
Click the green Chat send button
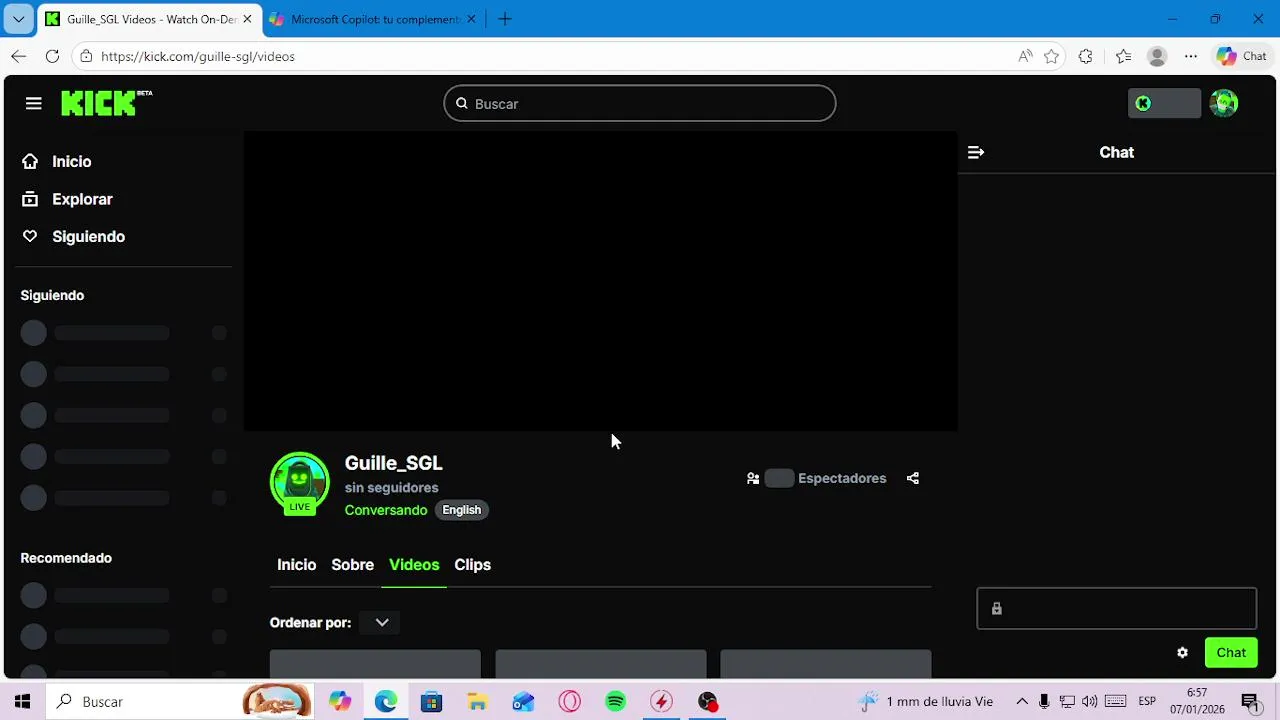(1231, 653)
